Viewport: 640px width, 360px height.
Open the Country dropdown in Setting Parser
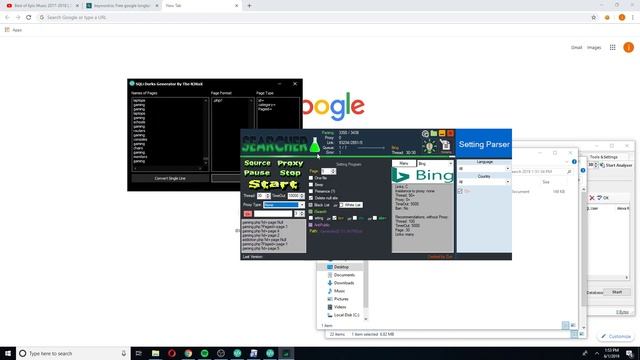tap(484, 182)
